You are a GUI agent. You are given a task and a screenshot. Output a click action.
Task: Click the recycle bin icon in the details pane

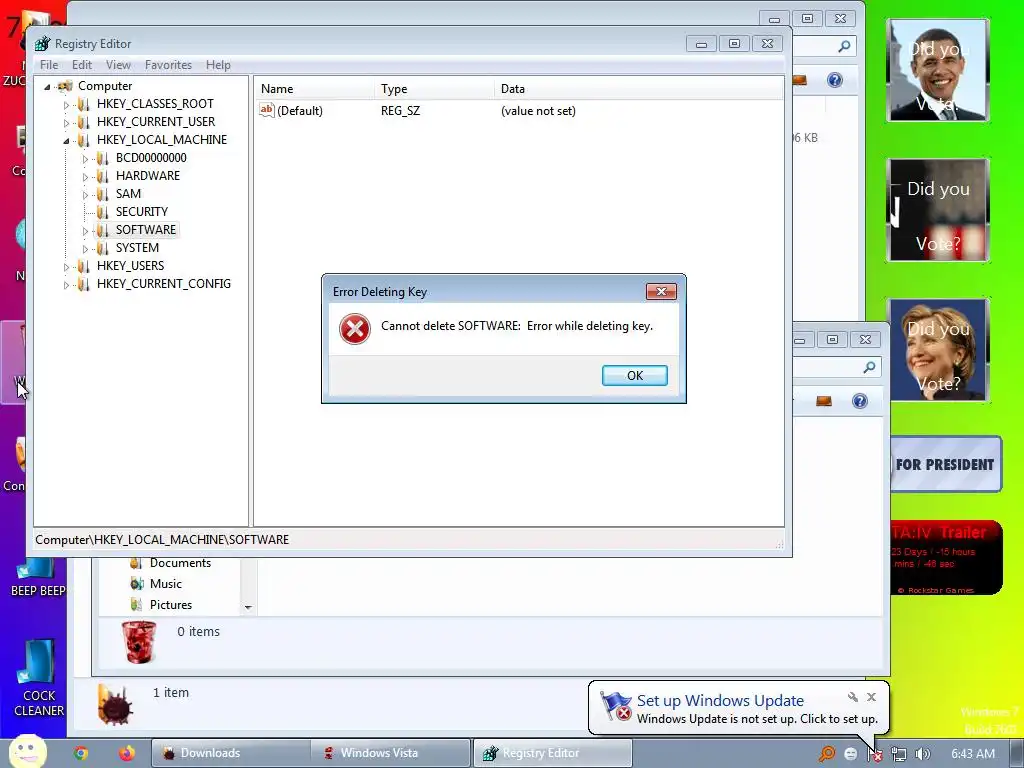138,642
